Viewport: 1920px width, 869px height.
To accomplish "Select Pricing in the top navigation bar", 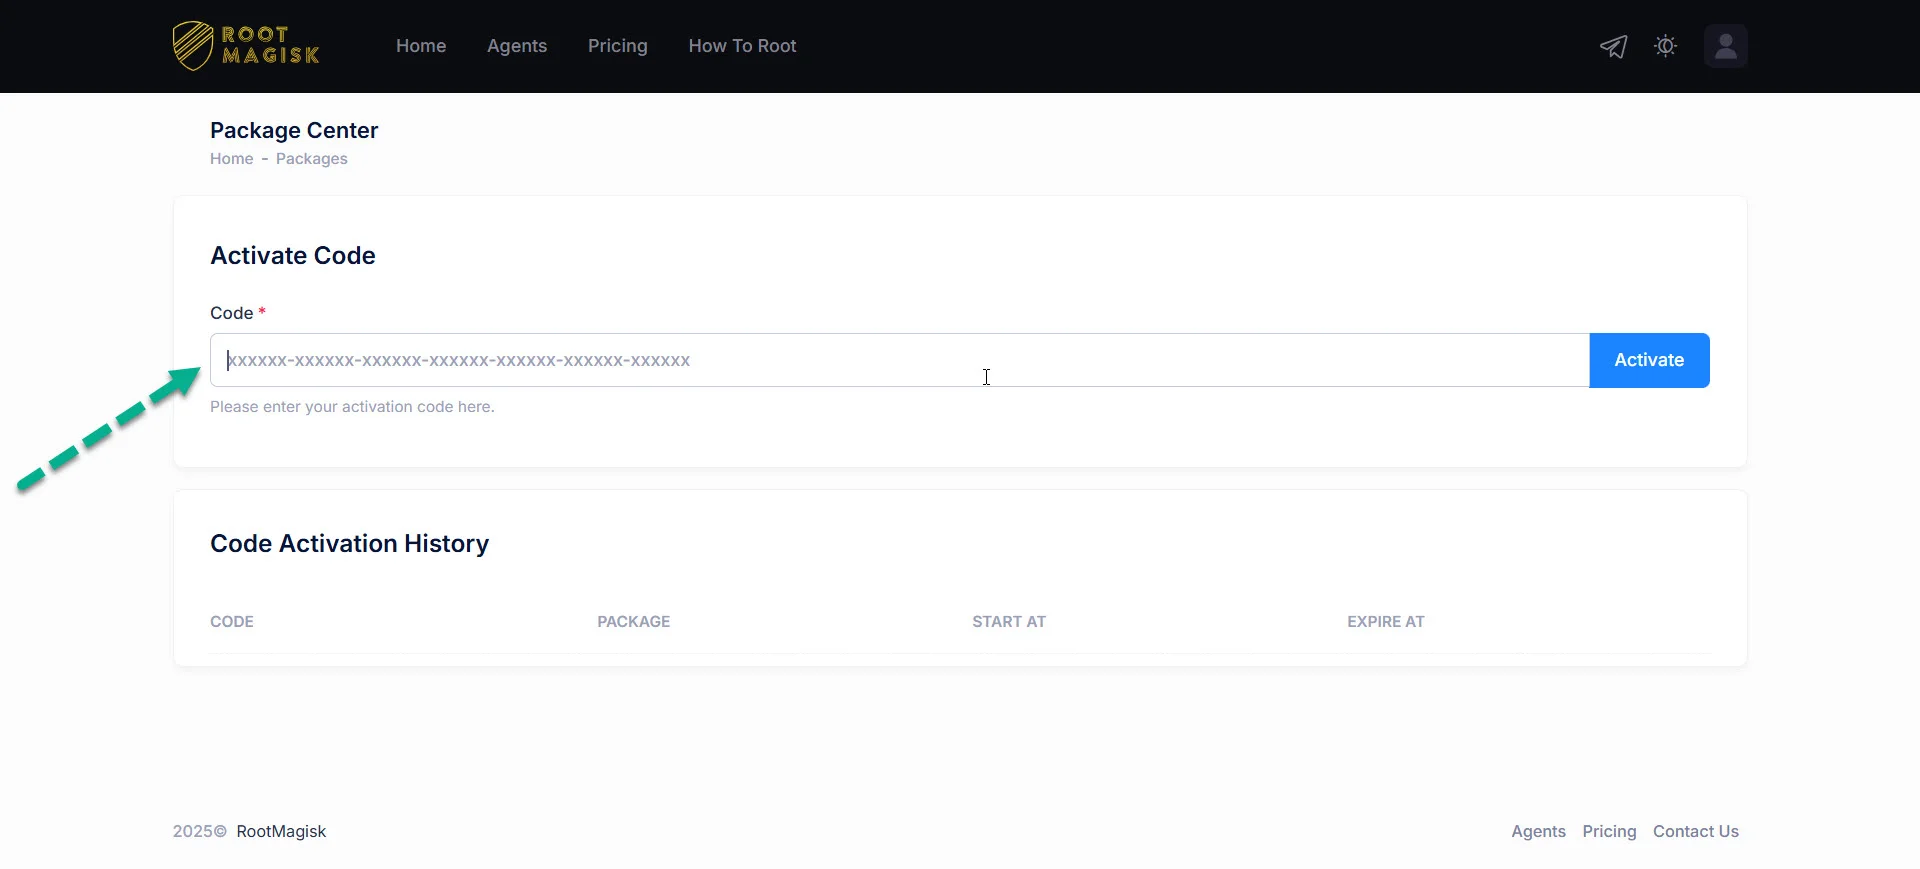I will pos(617,46).
